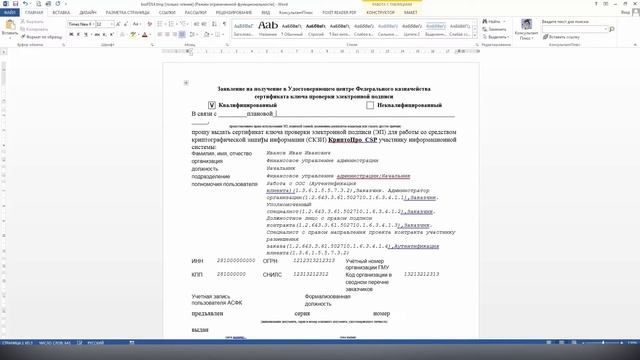
Task: Increase paragraph indent
Action: [204, 24]
